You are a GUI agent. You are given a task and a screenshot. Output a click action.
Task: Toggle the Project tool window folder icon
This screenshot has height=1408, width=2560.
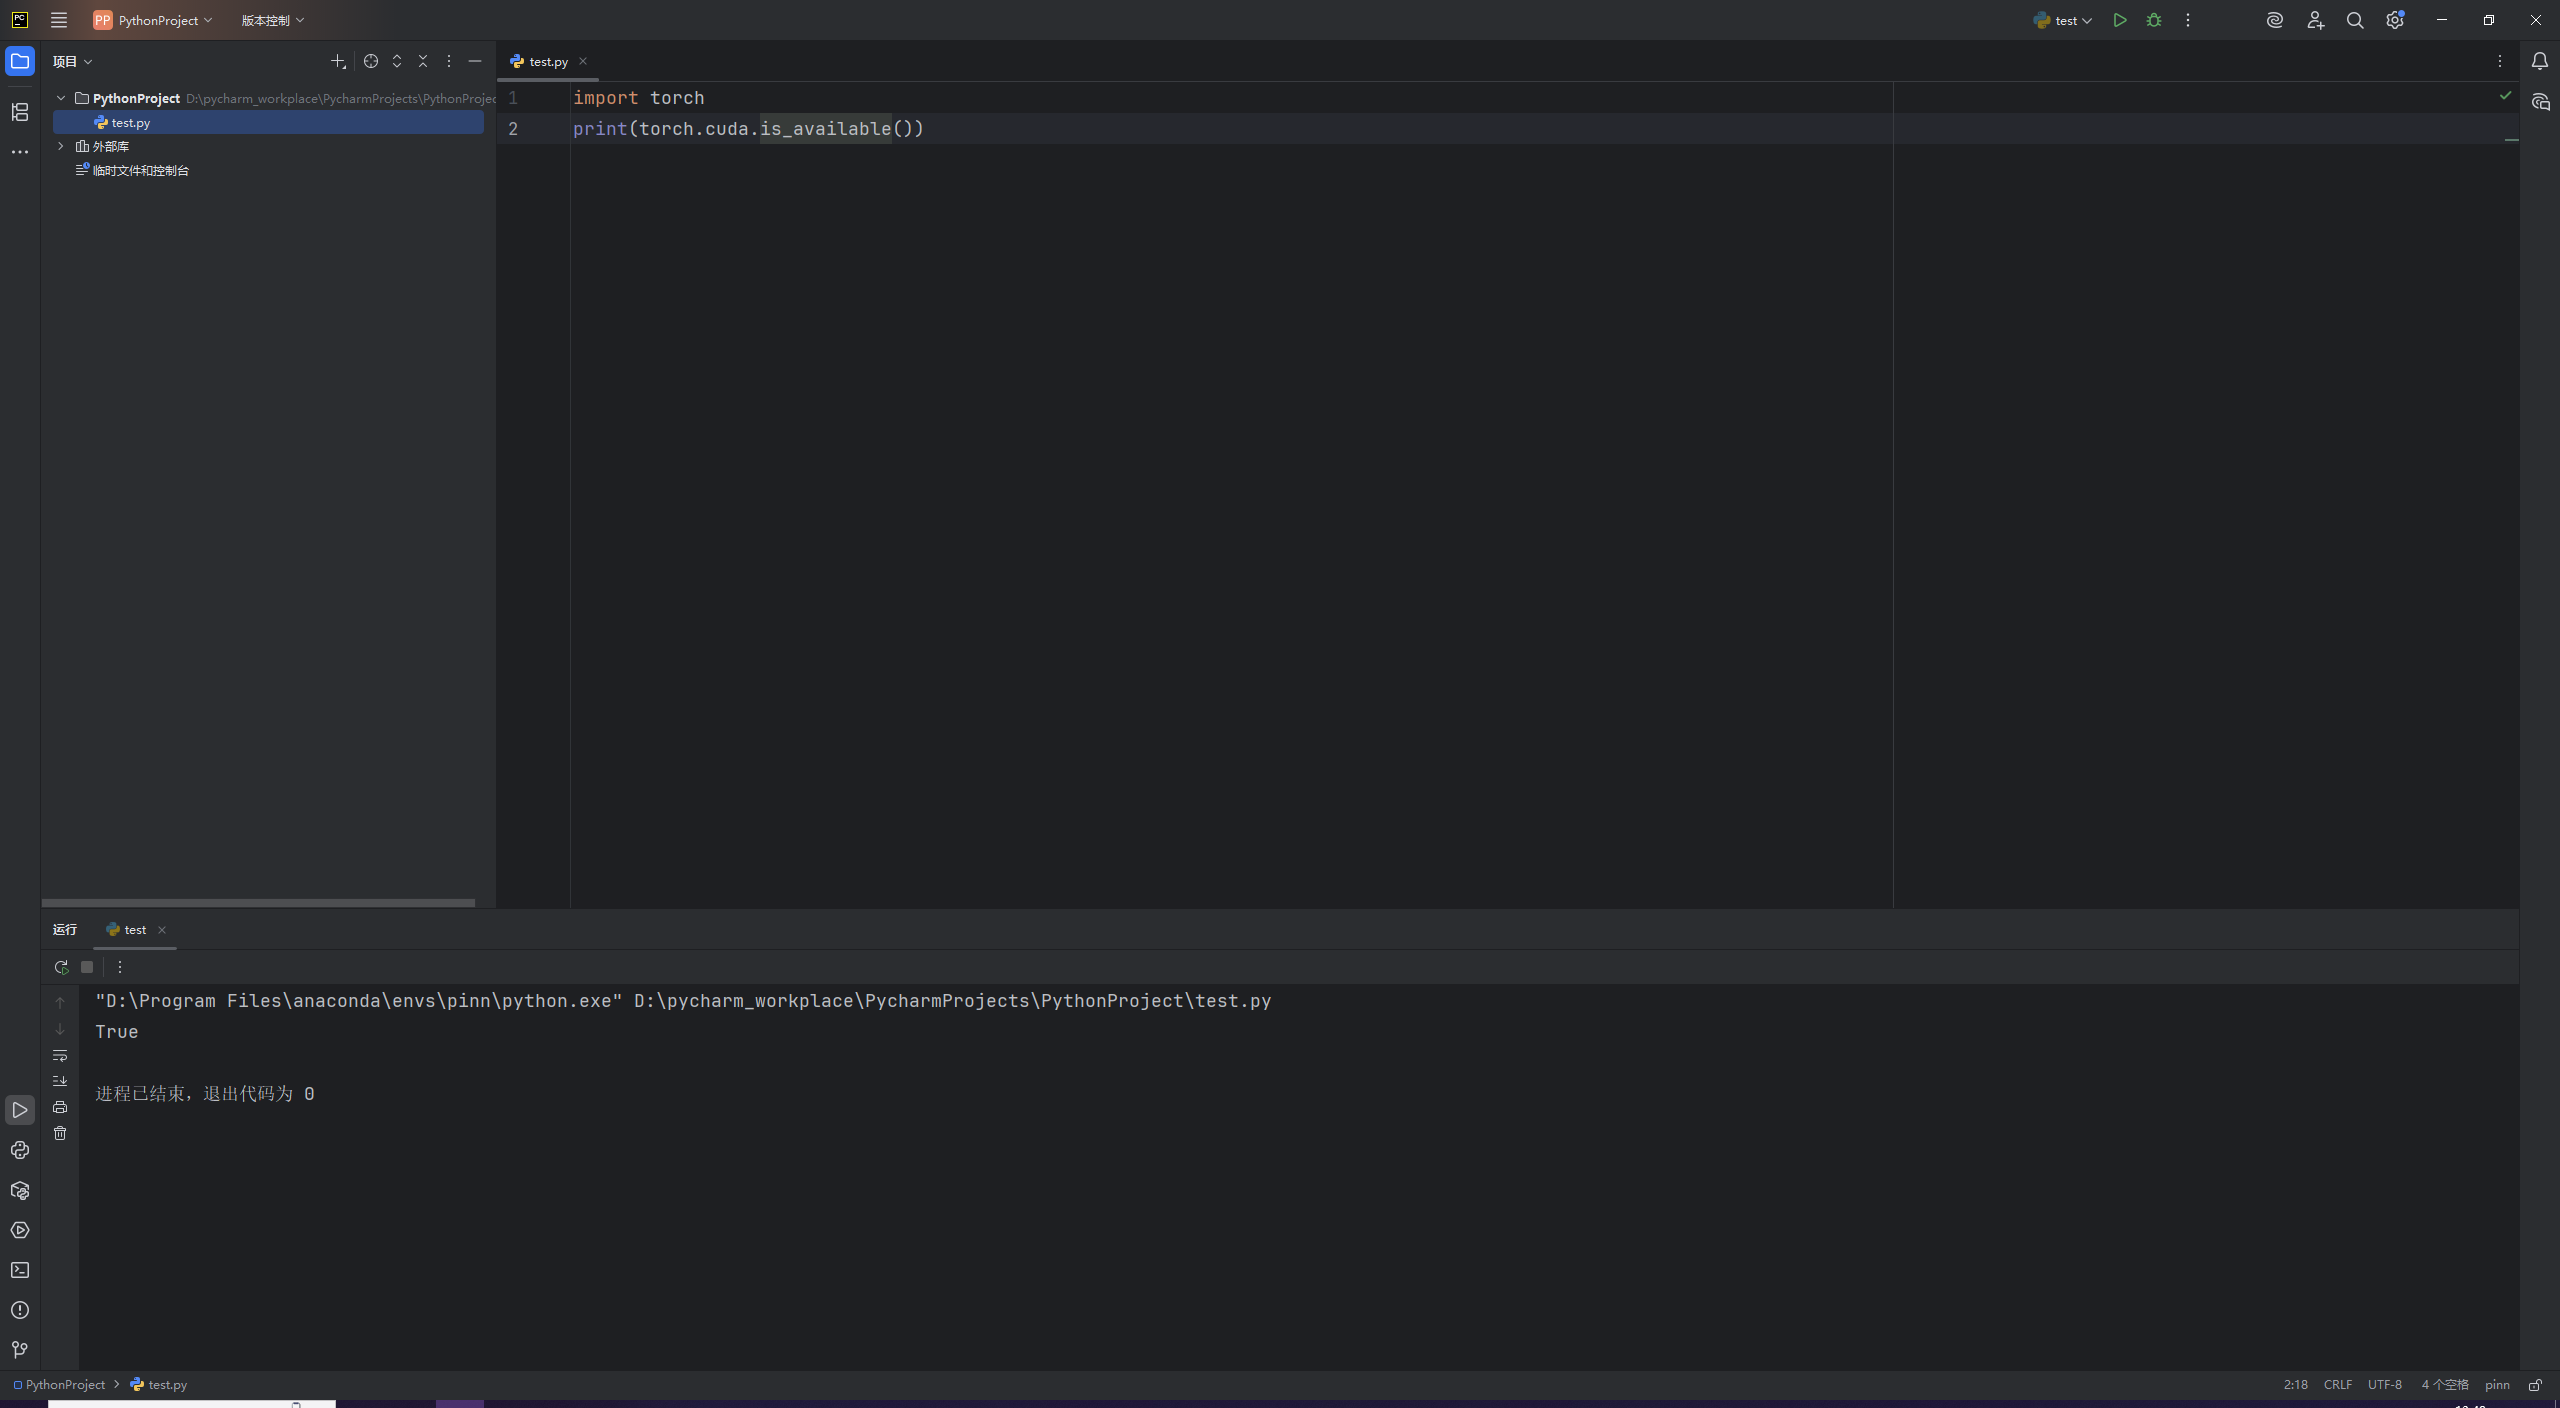pos(20,61)
